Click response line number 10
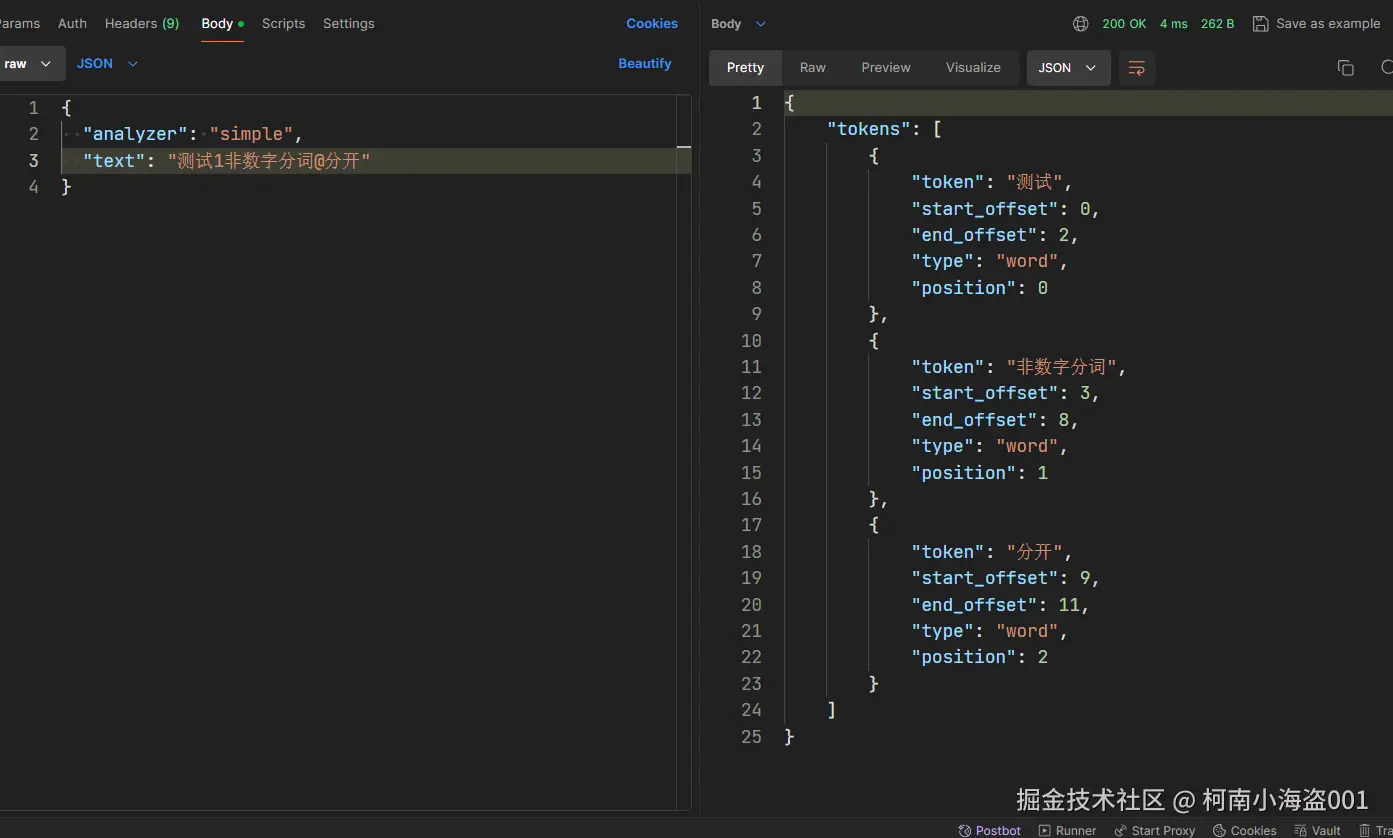This screenshot has width=1393, height=838. [751, 340]
